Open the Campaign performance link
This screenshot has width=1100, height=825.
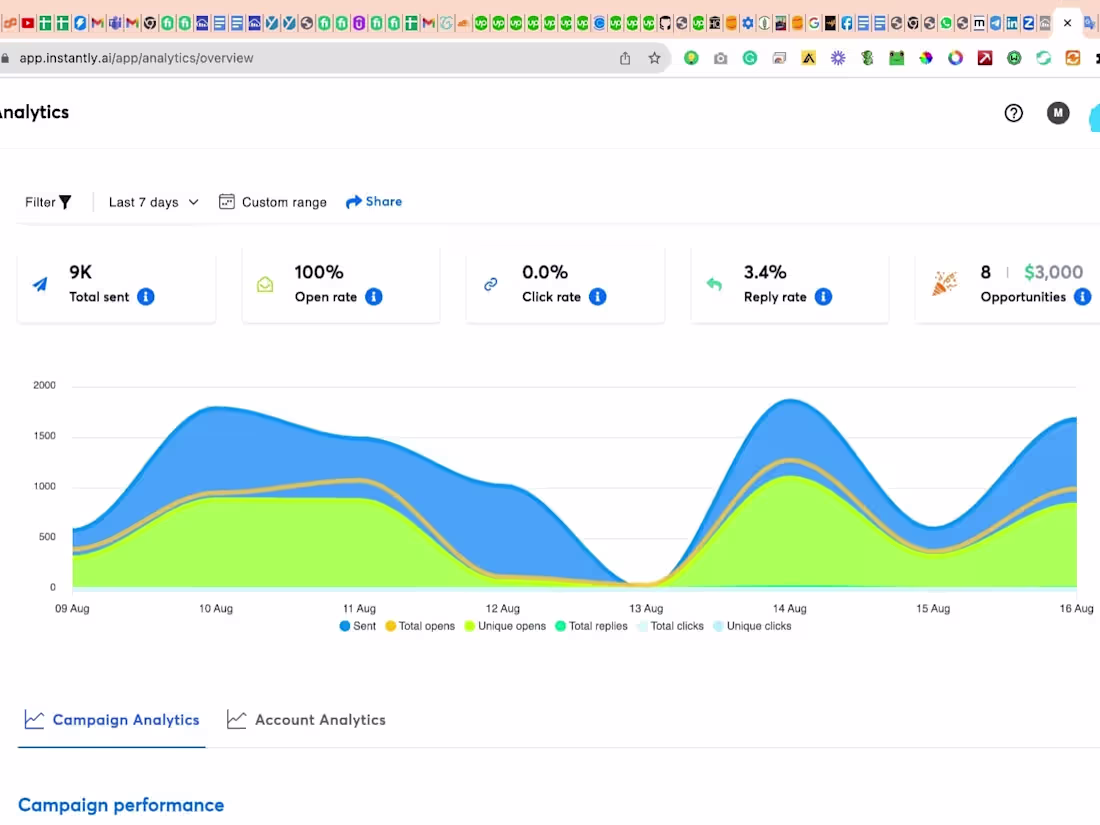(120, 804)
